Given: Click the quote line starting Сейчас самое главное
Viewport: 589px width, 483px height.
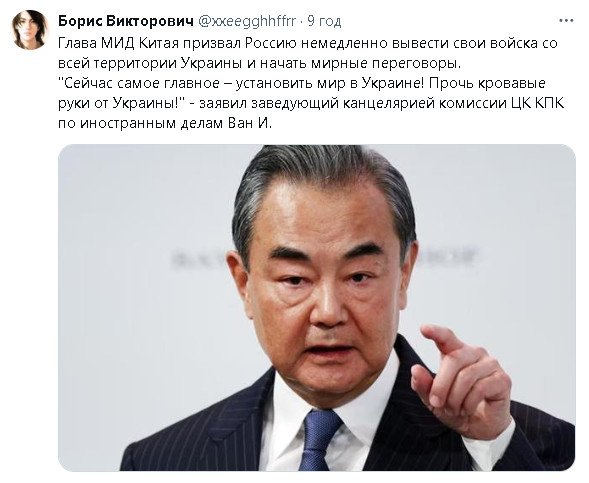Looking at the screenshot, I should [x=302, y=83].
